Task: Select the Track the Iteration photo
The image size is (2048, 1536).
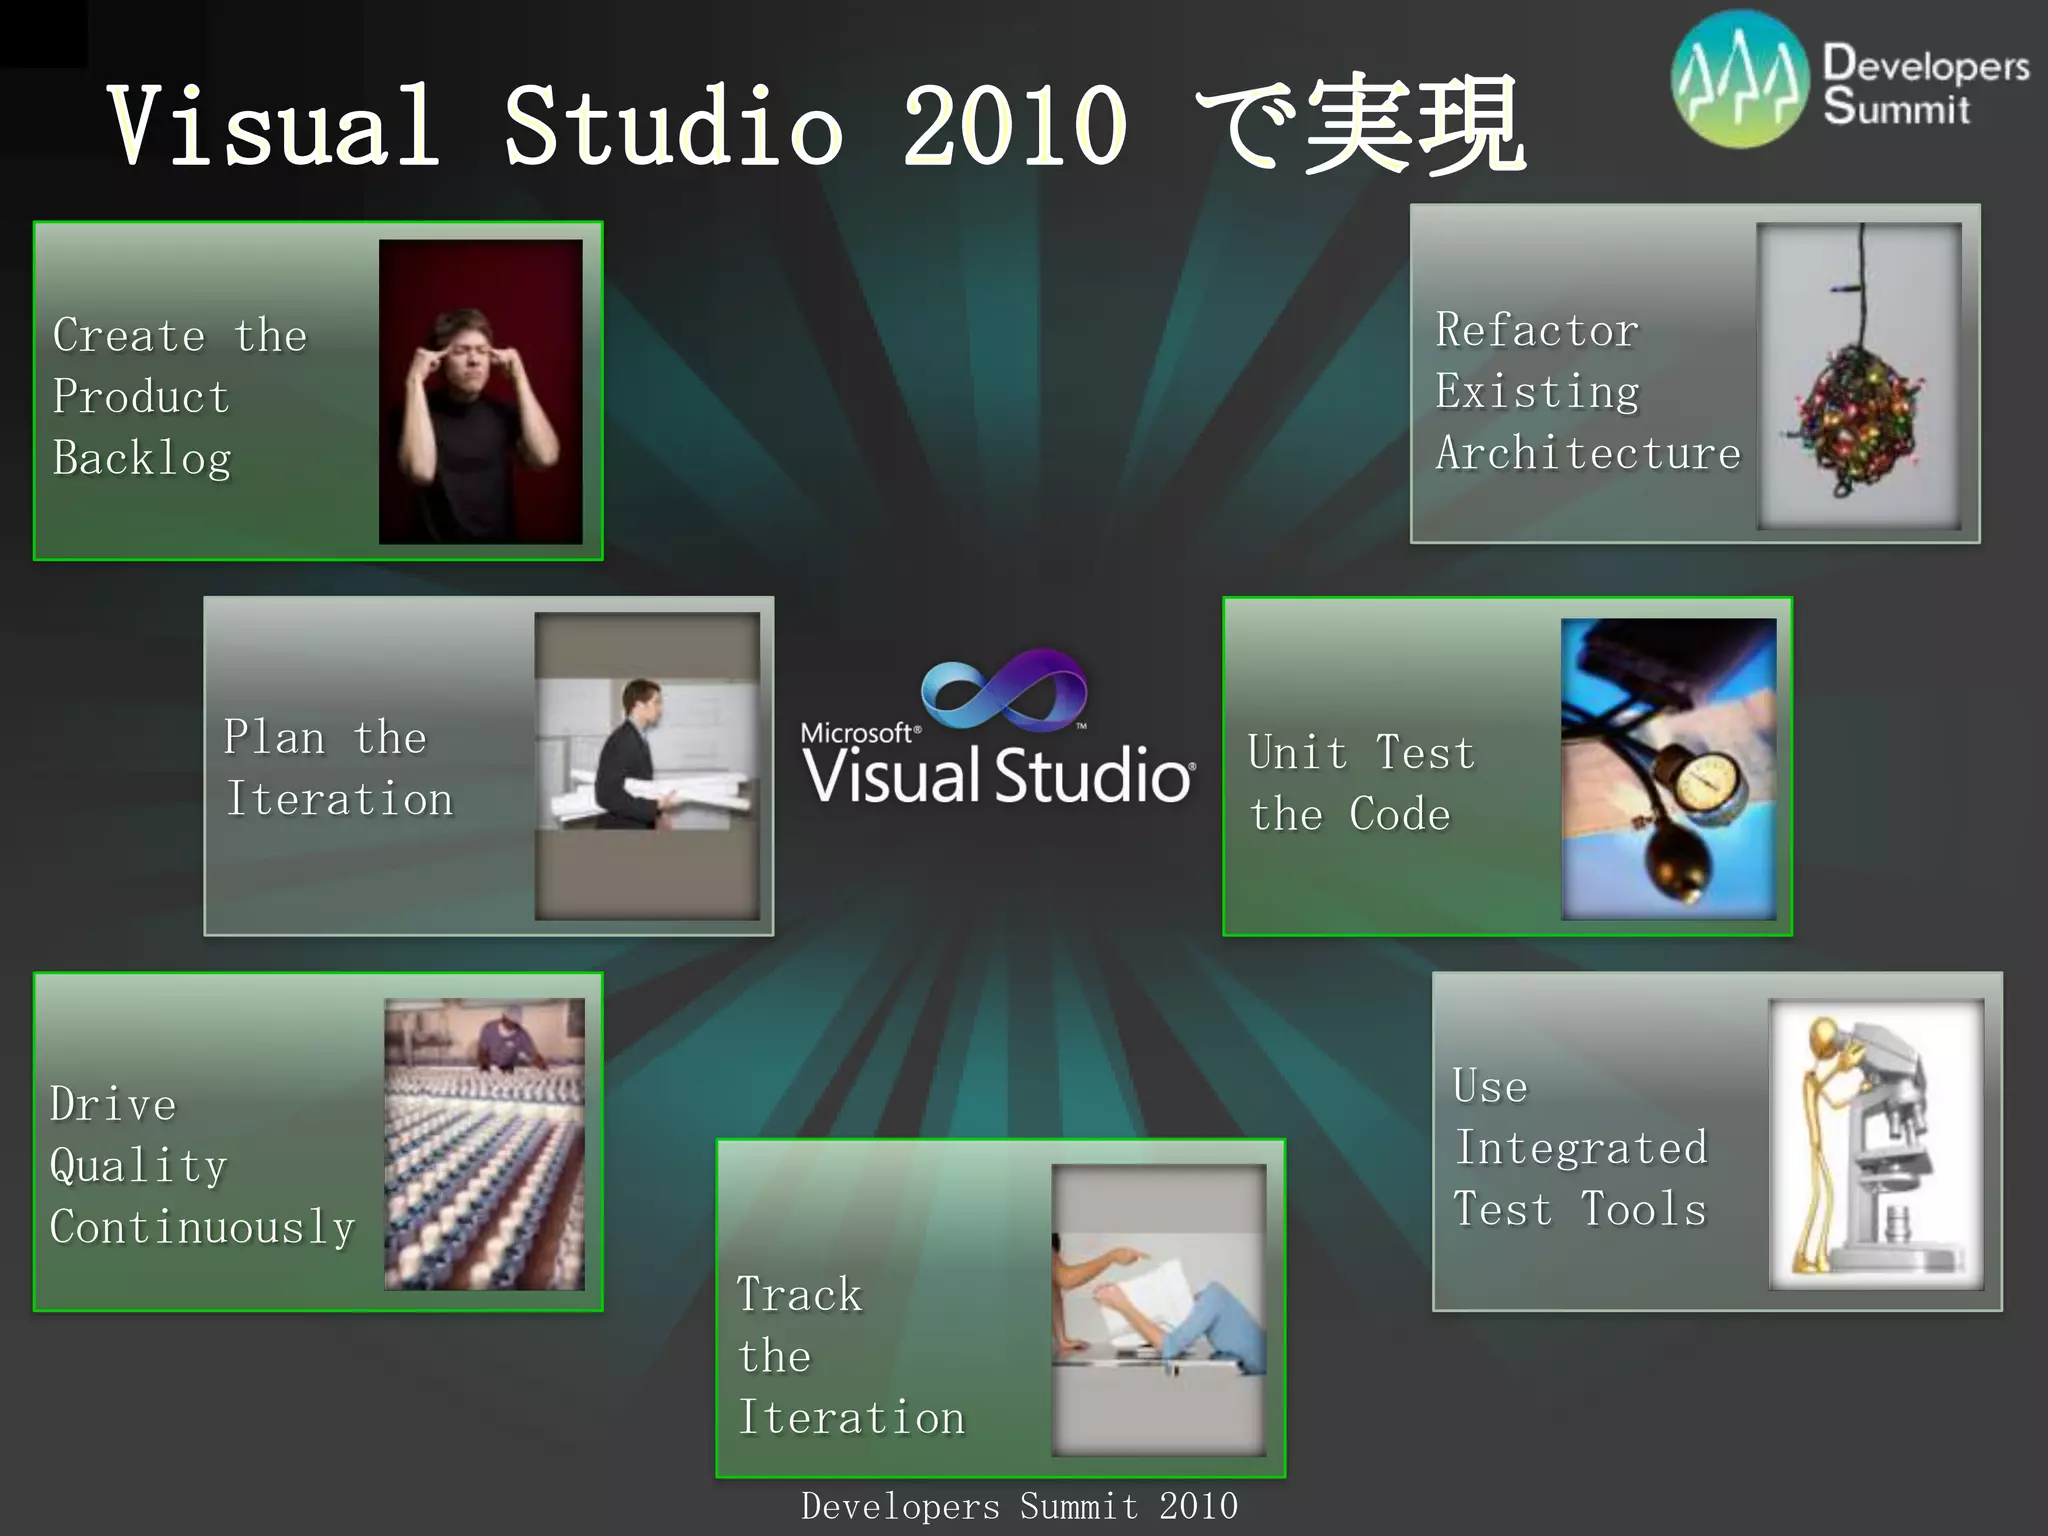Action: (x=1159, y=1310)
